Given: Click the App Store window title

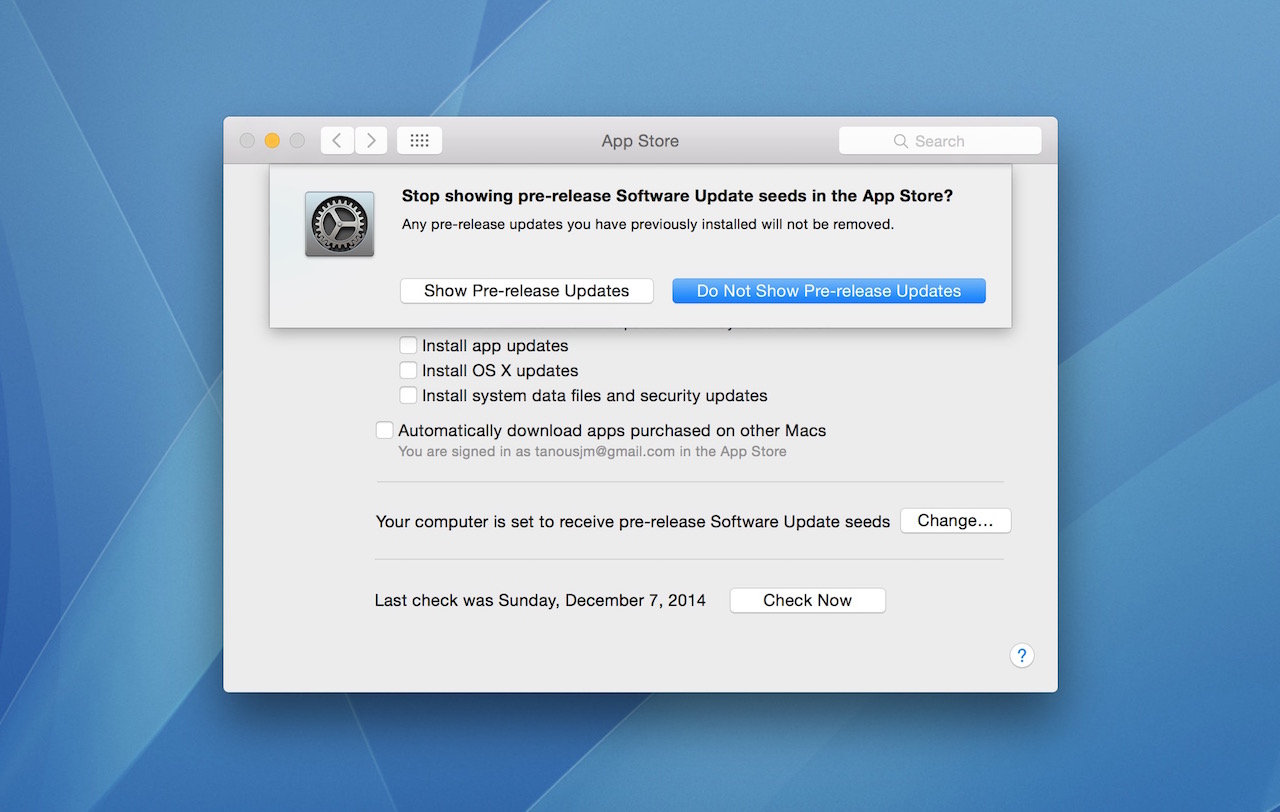Looking at the screenshot, I should 640,141.
